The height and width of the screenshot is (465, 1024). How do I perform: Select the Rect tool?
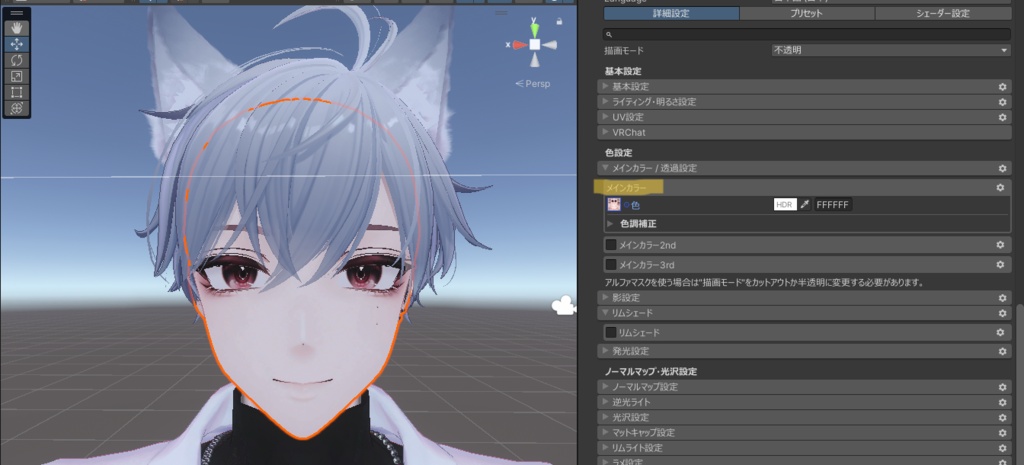(16, 92)
